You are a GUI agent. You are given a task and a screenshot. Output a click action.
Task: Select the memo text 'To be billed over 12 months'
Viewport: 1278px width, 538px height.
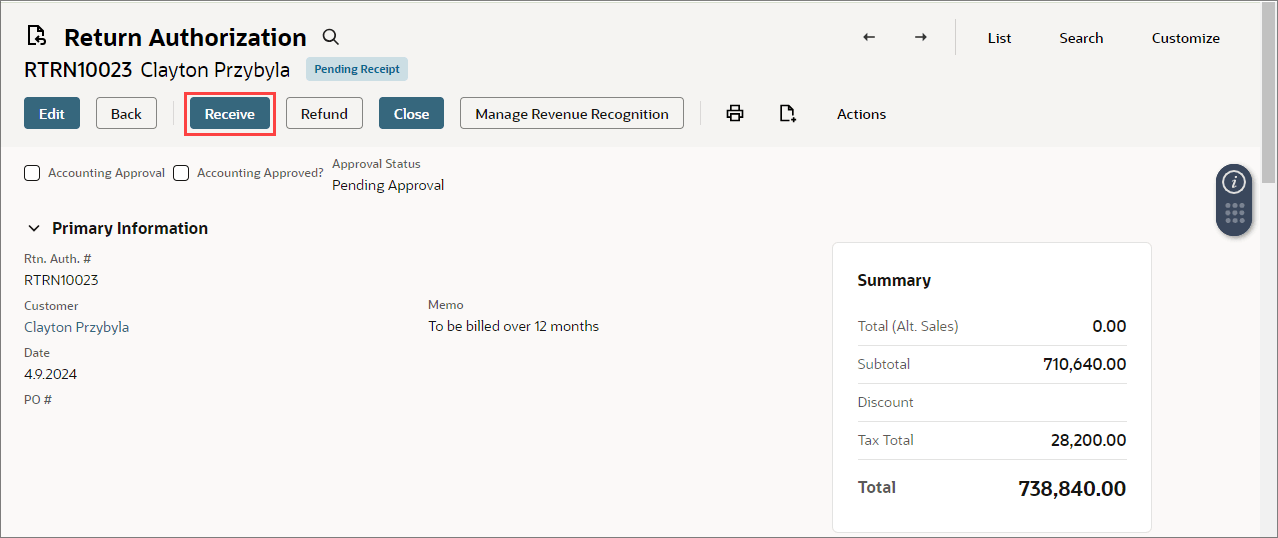[513, 326]
